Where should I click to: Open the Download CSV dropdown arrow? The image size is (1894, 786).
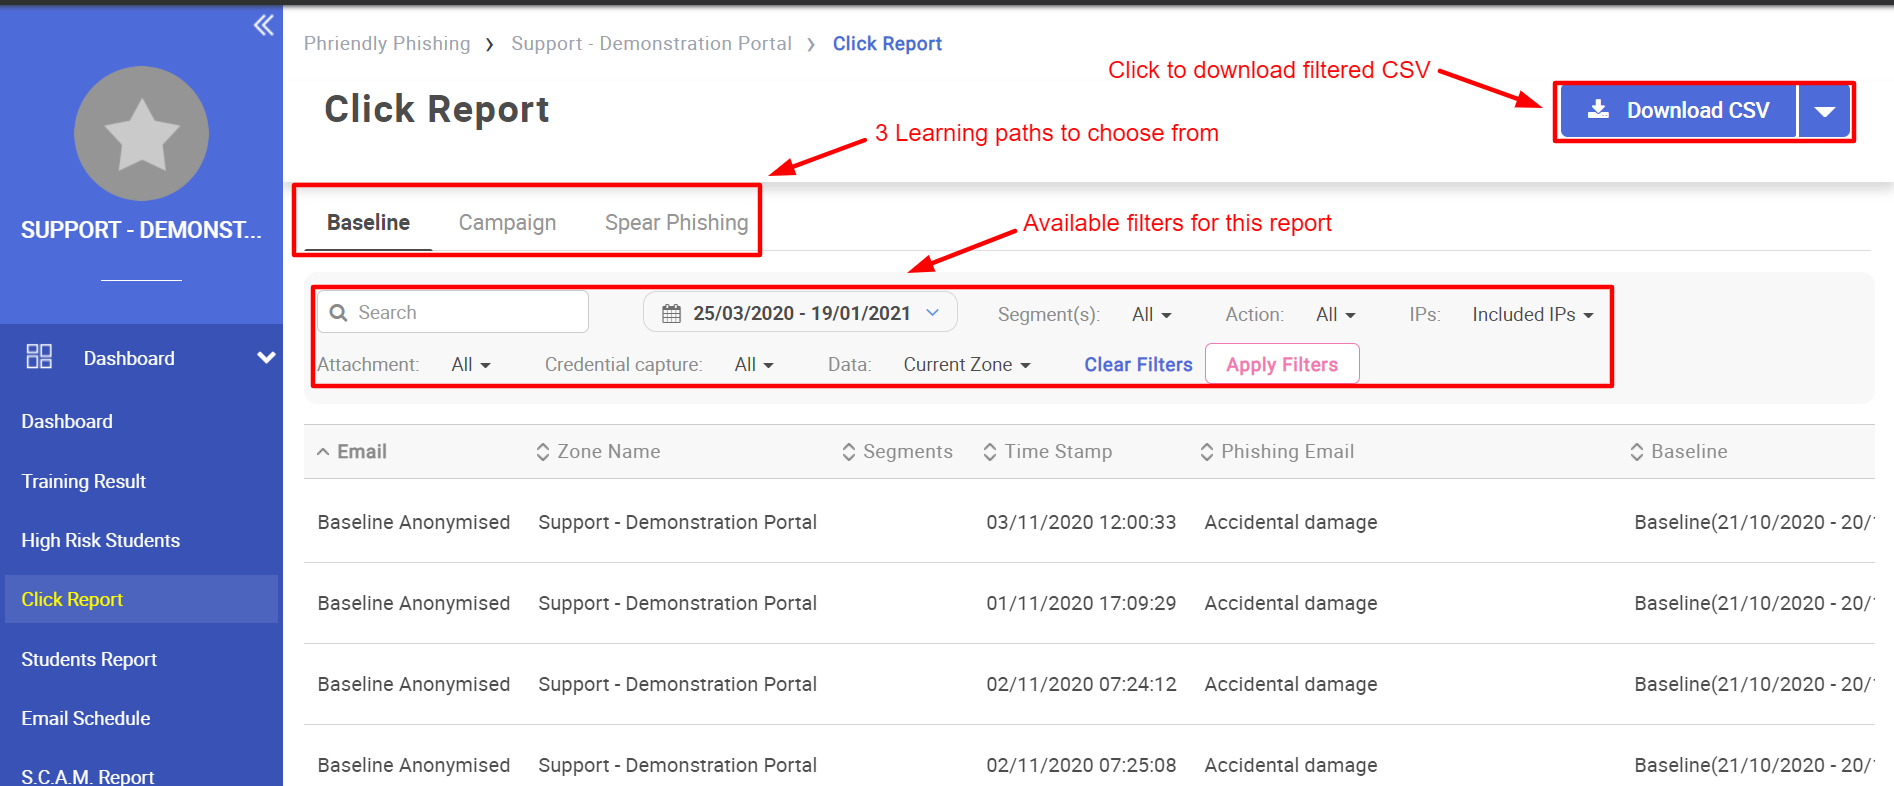(x=1824, y=111)
